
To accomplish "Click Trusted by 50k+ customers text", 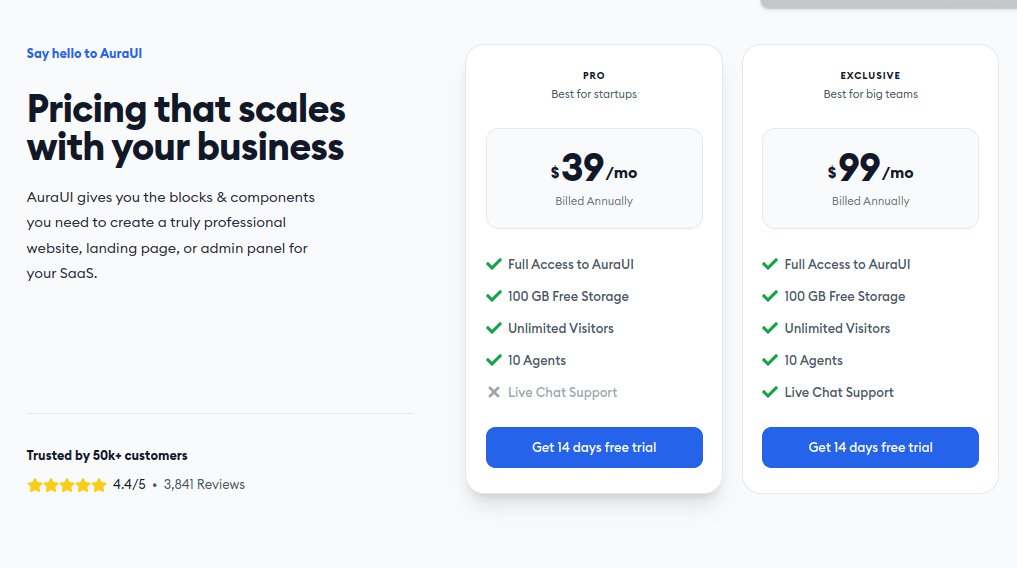I will tap(107, 455).
